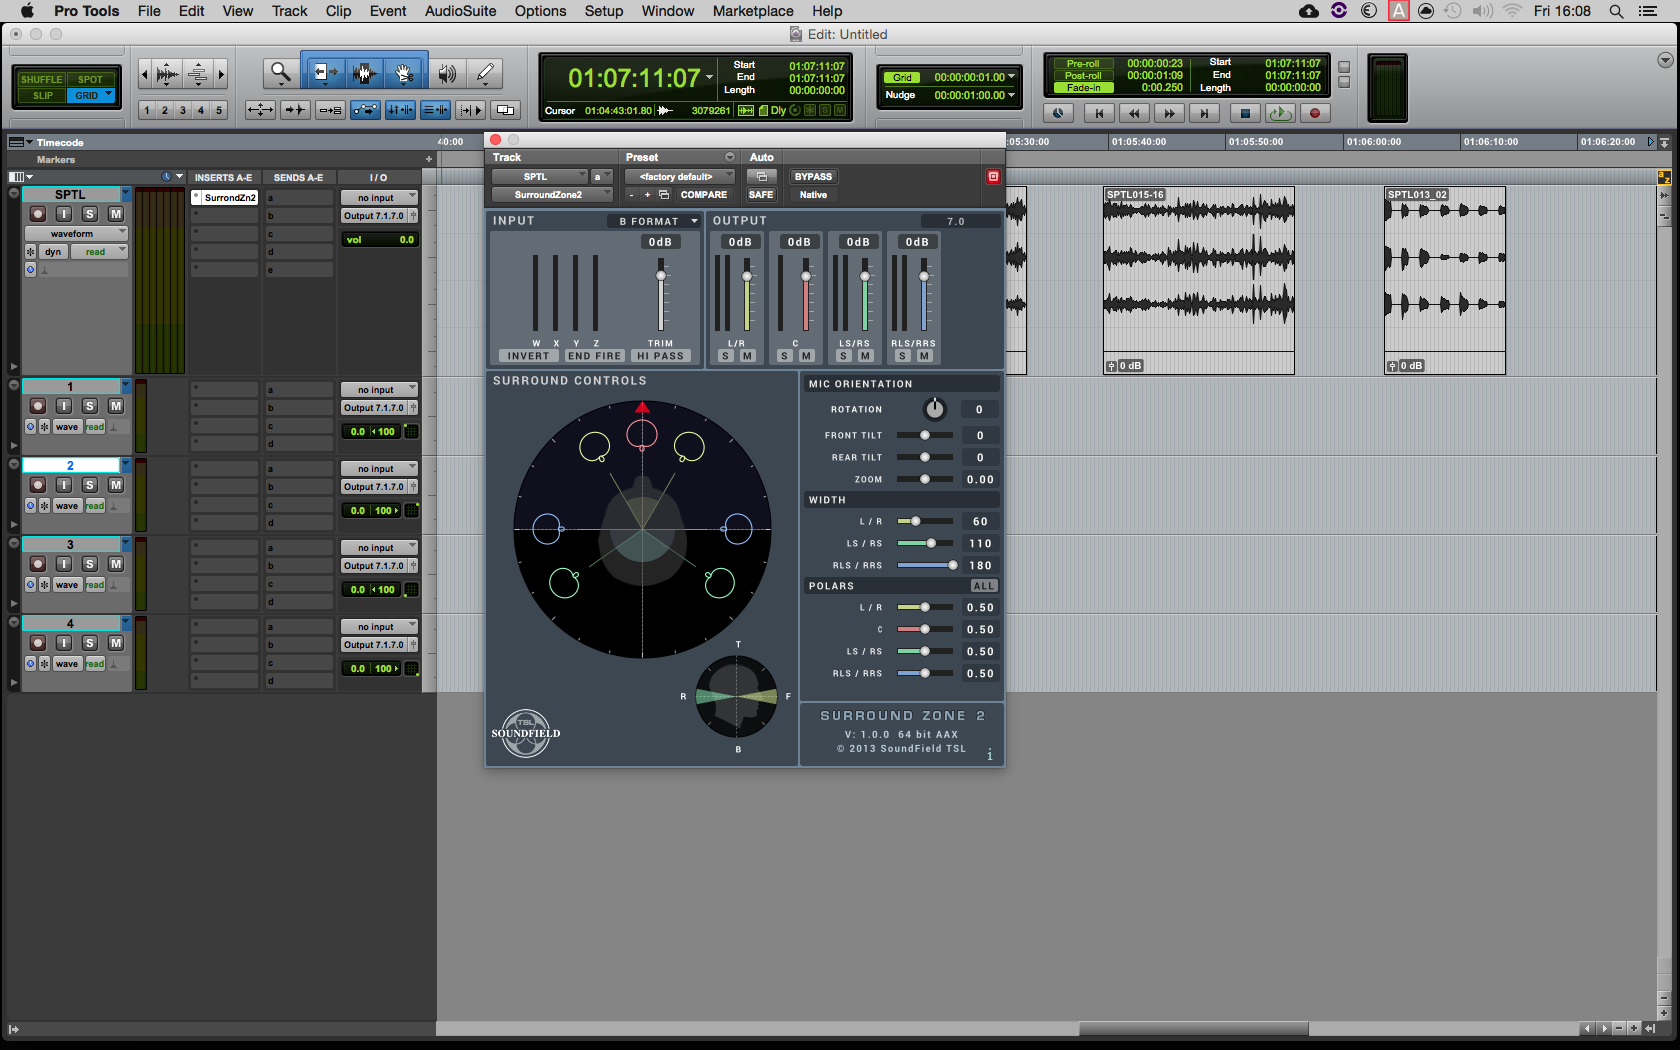Toggle input monitoring on track 1
1680x1050 pixels.
pos(64,405)
